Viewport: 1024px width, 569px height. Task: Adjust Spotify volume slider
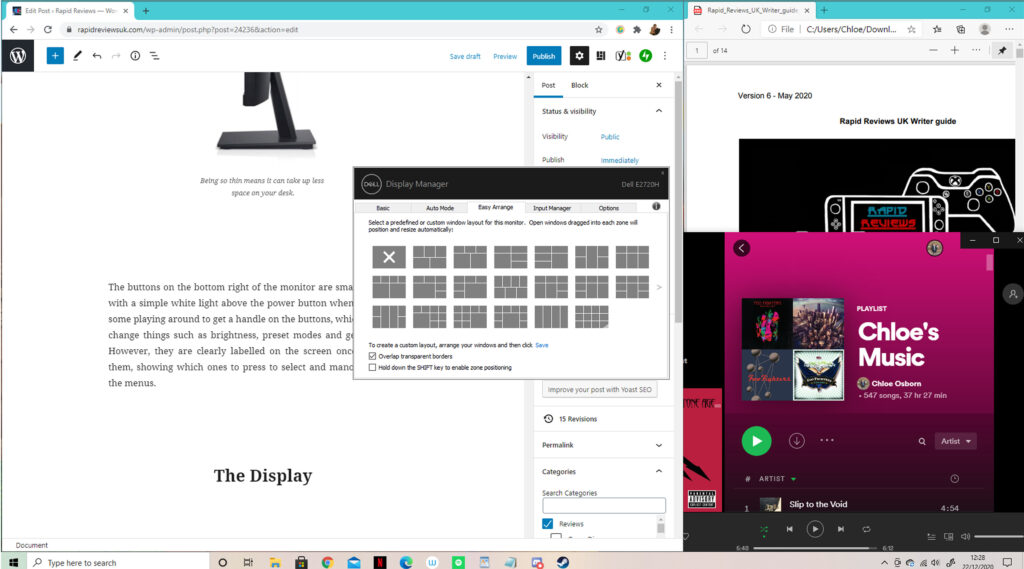[x=998, y=536]
